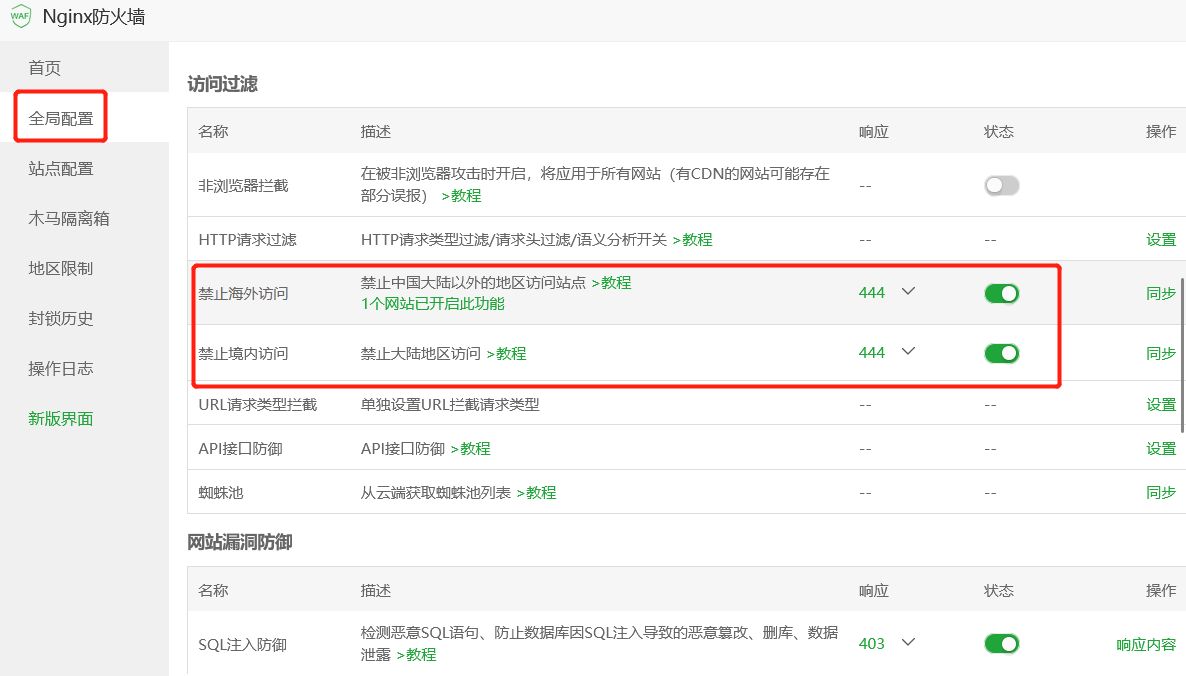Go to 站点配置 page
1186x676 pixels.
(x=61, y=169)
